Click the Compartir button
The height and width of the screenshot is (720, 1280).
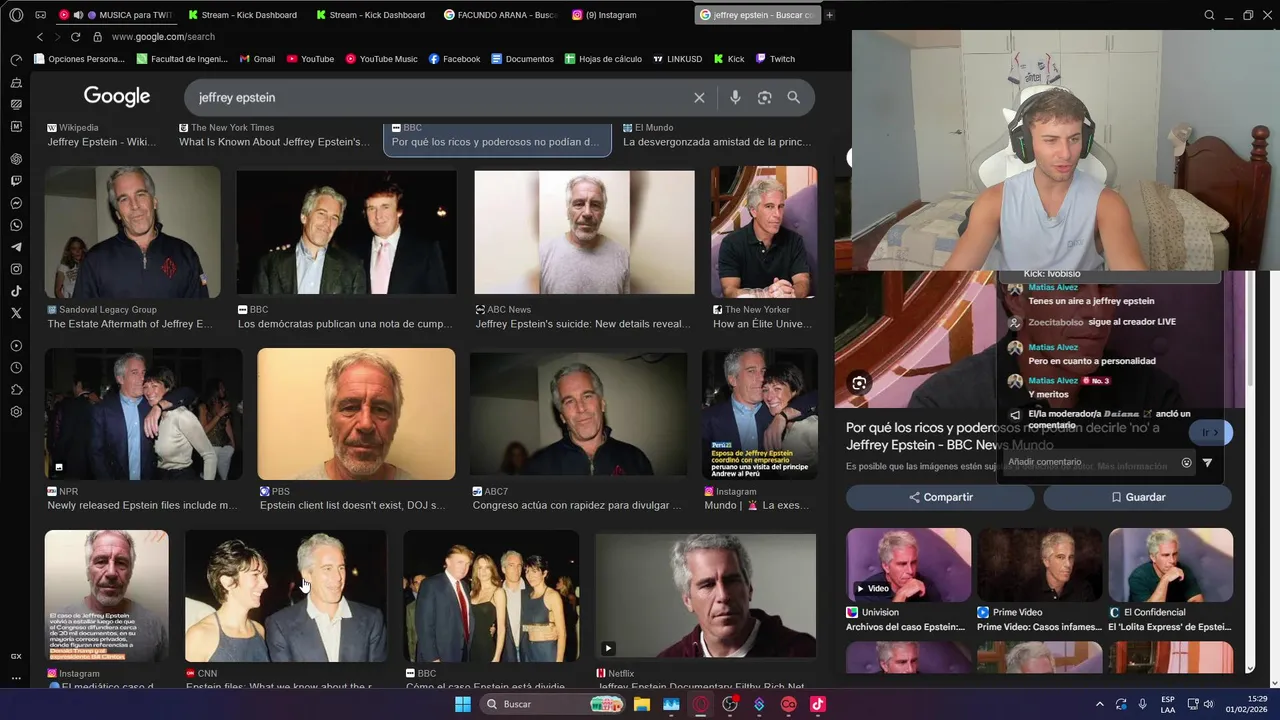(940, 497)
